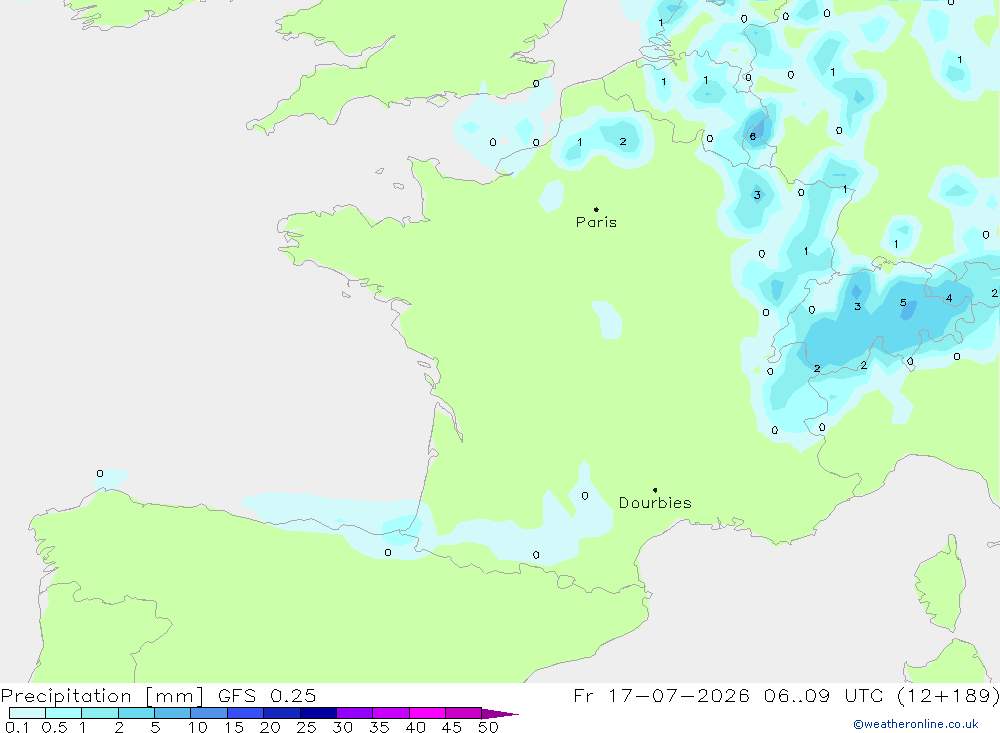Click the Dourbies location label
This screenshot has height=733, width=1000.
click(655, 503)
